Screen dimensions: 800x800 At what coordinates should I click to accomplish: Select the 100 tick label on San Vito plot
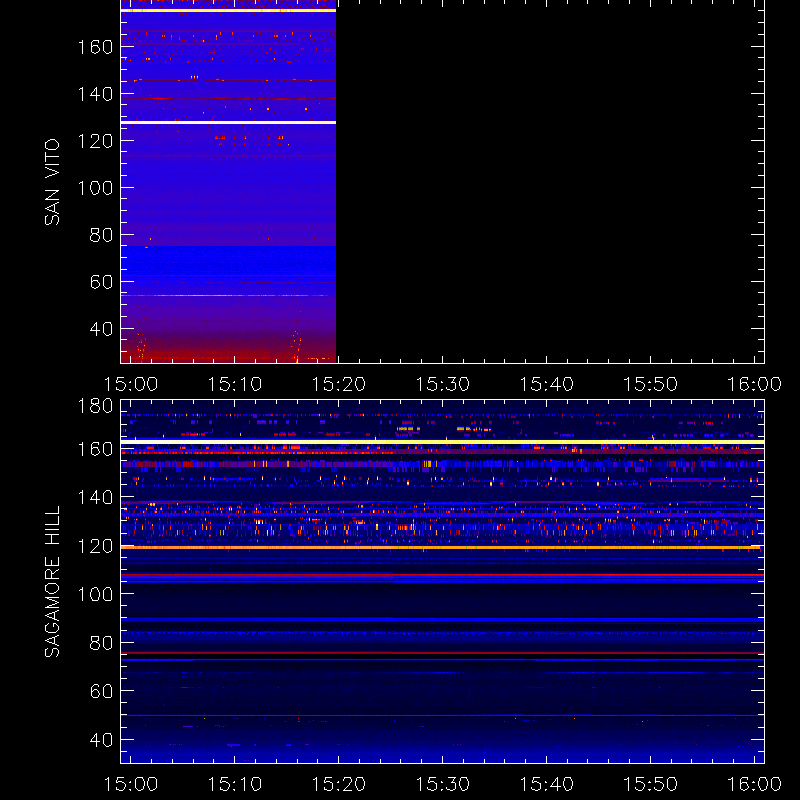[x=95, y=188]
